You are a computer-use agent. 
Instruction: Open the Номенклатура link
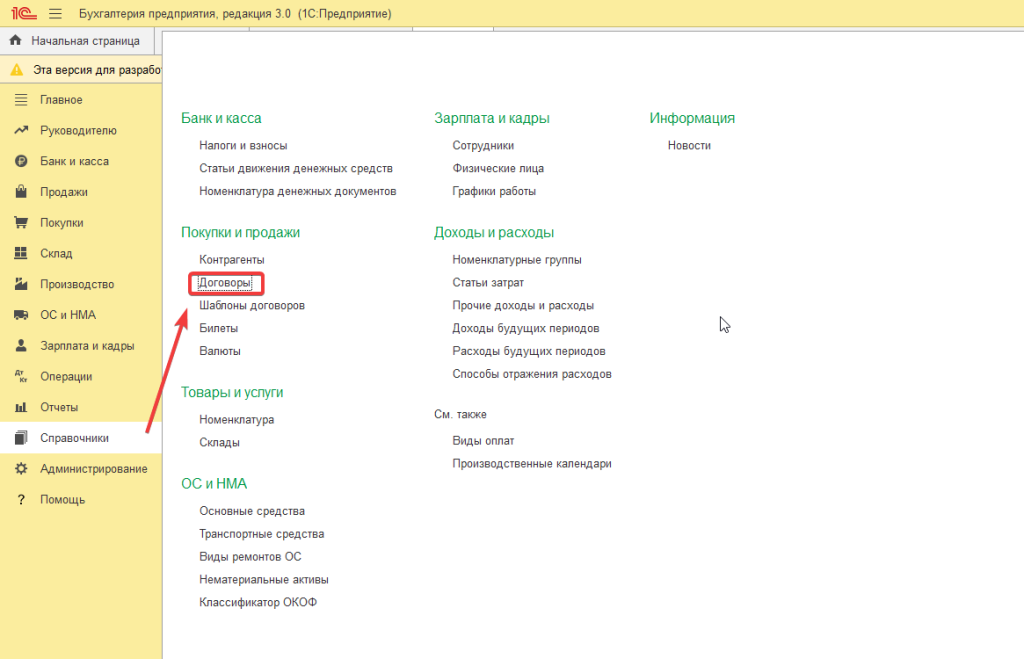(236, 420)
